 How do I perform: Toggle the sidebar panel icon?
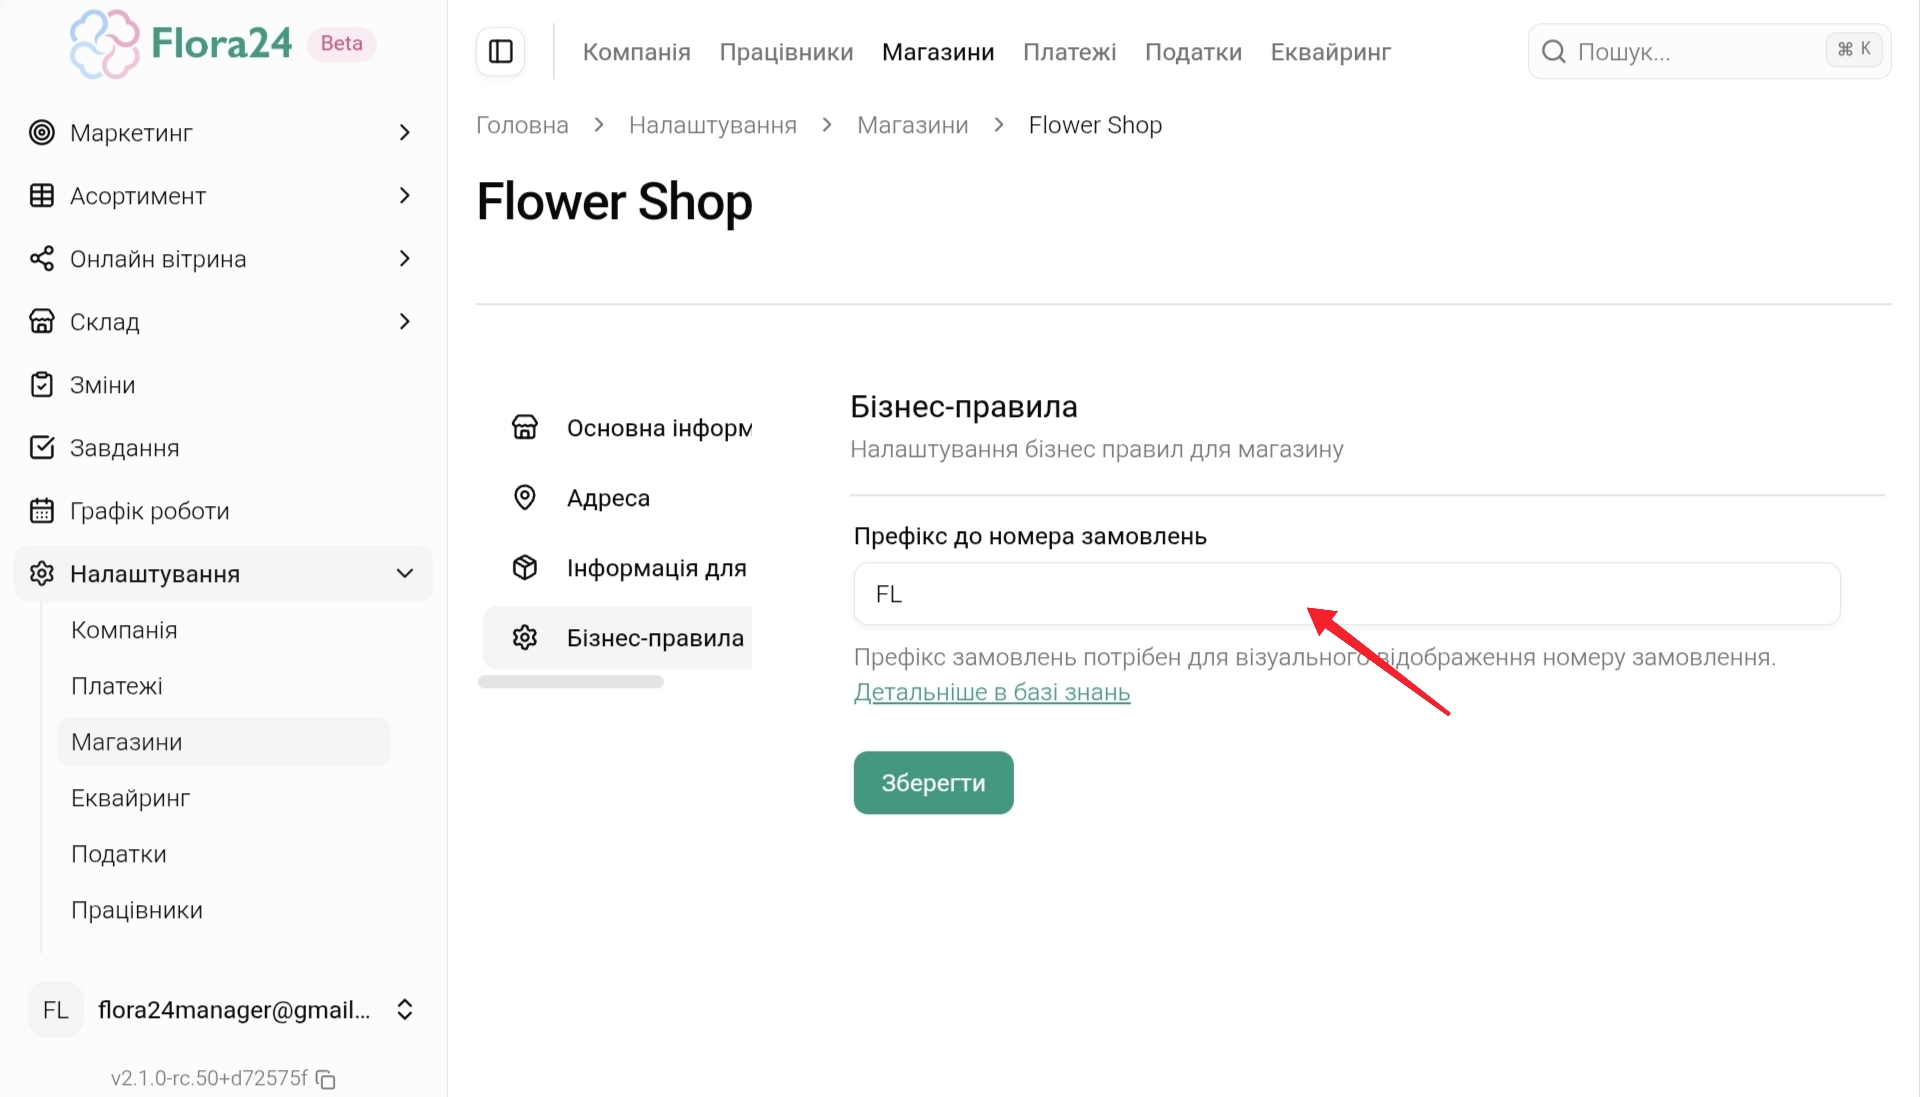point(501,52)
